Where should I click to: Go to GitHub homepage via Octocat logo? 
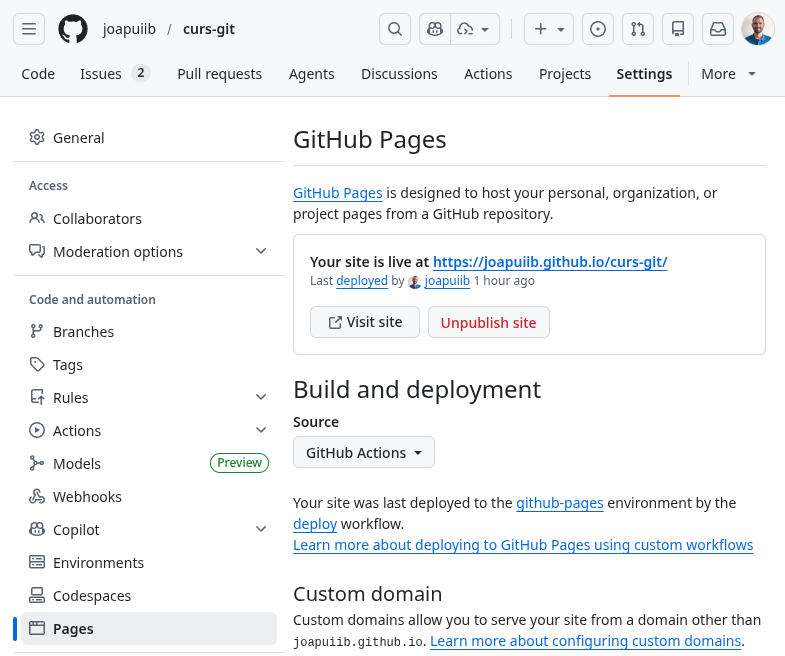73,29
